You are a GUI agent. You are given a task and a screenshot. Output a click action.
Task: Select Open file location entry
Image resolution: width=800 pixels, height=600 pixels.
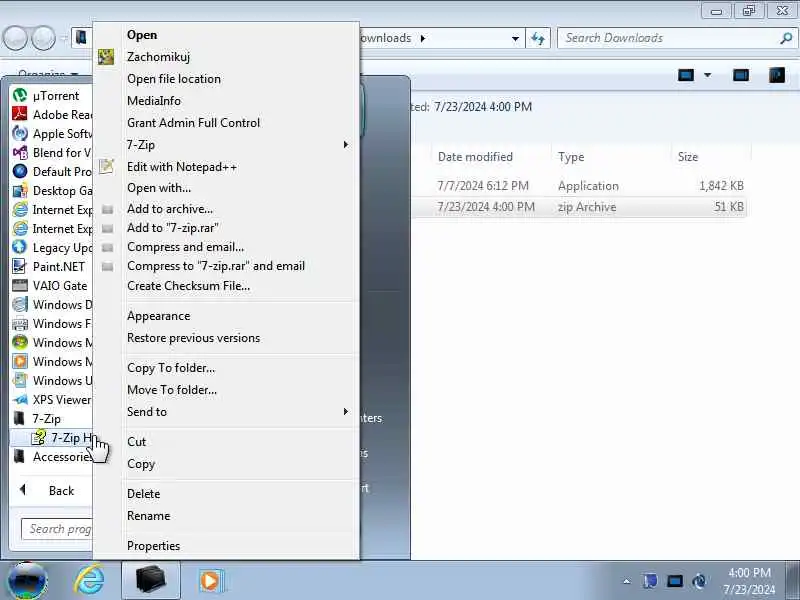coord(174,79)
